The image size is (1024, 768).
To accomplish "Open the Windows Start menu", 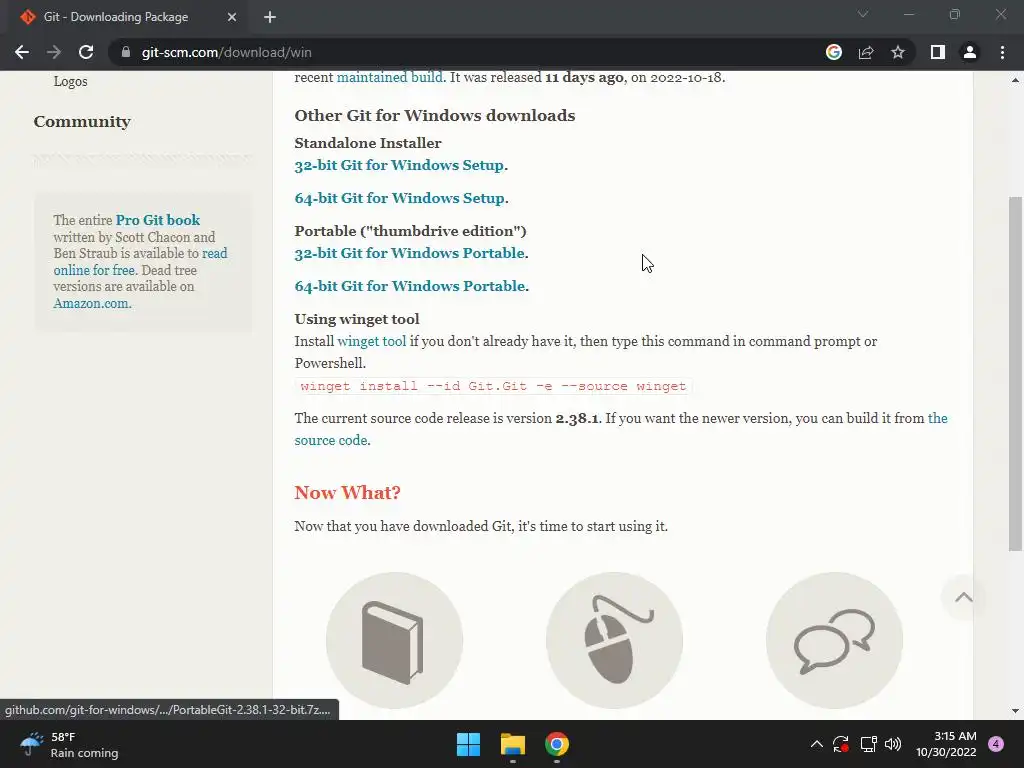I will click(x=468, y=744).
